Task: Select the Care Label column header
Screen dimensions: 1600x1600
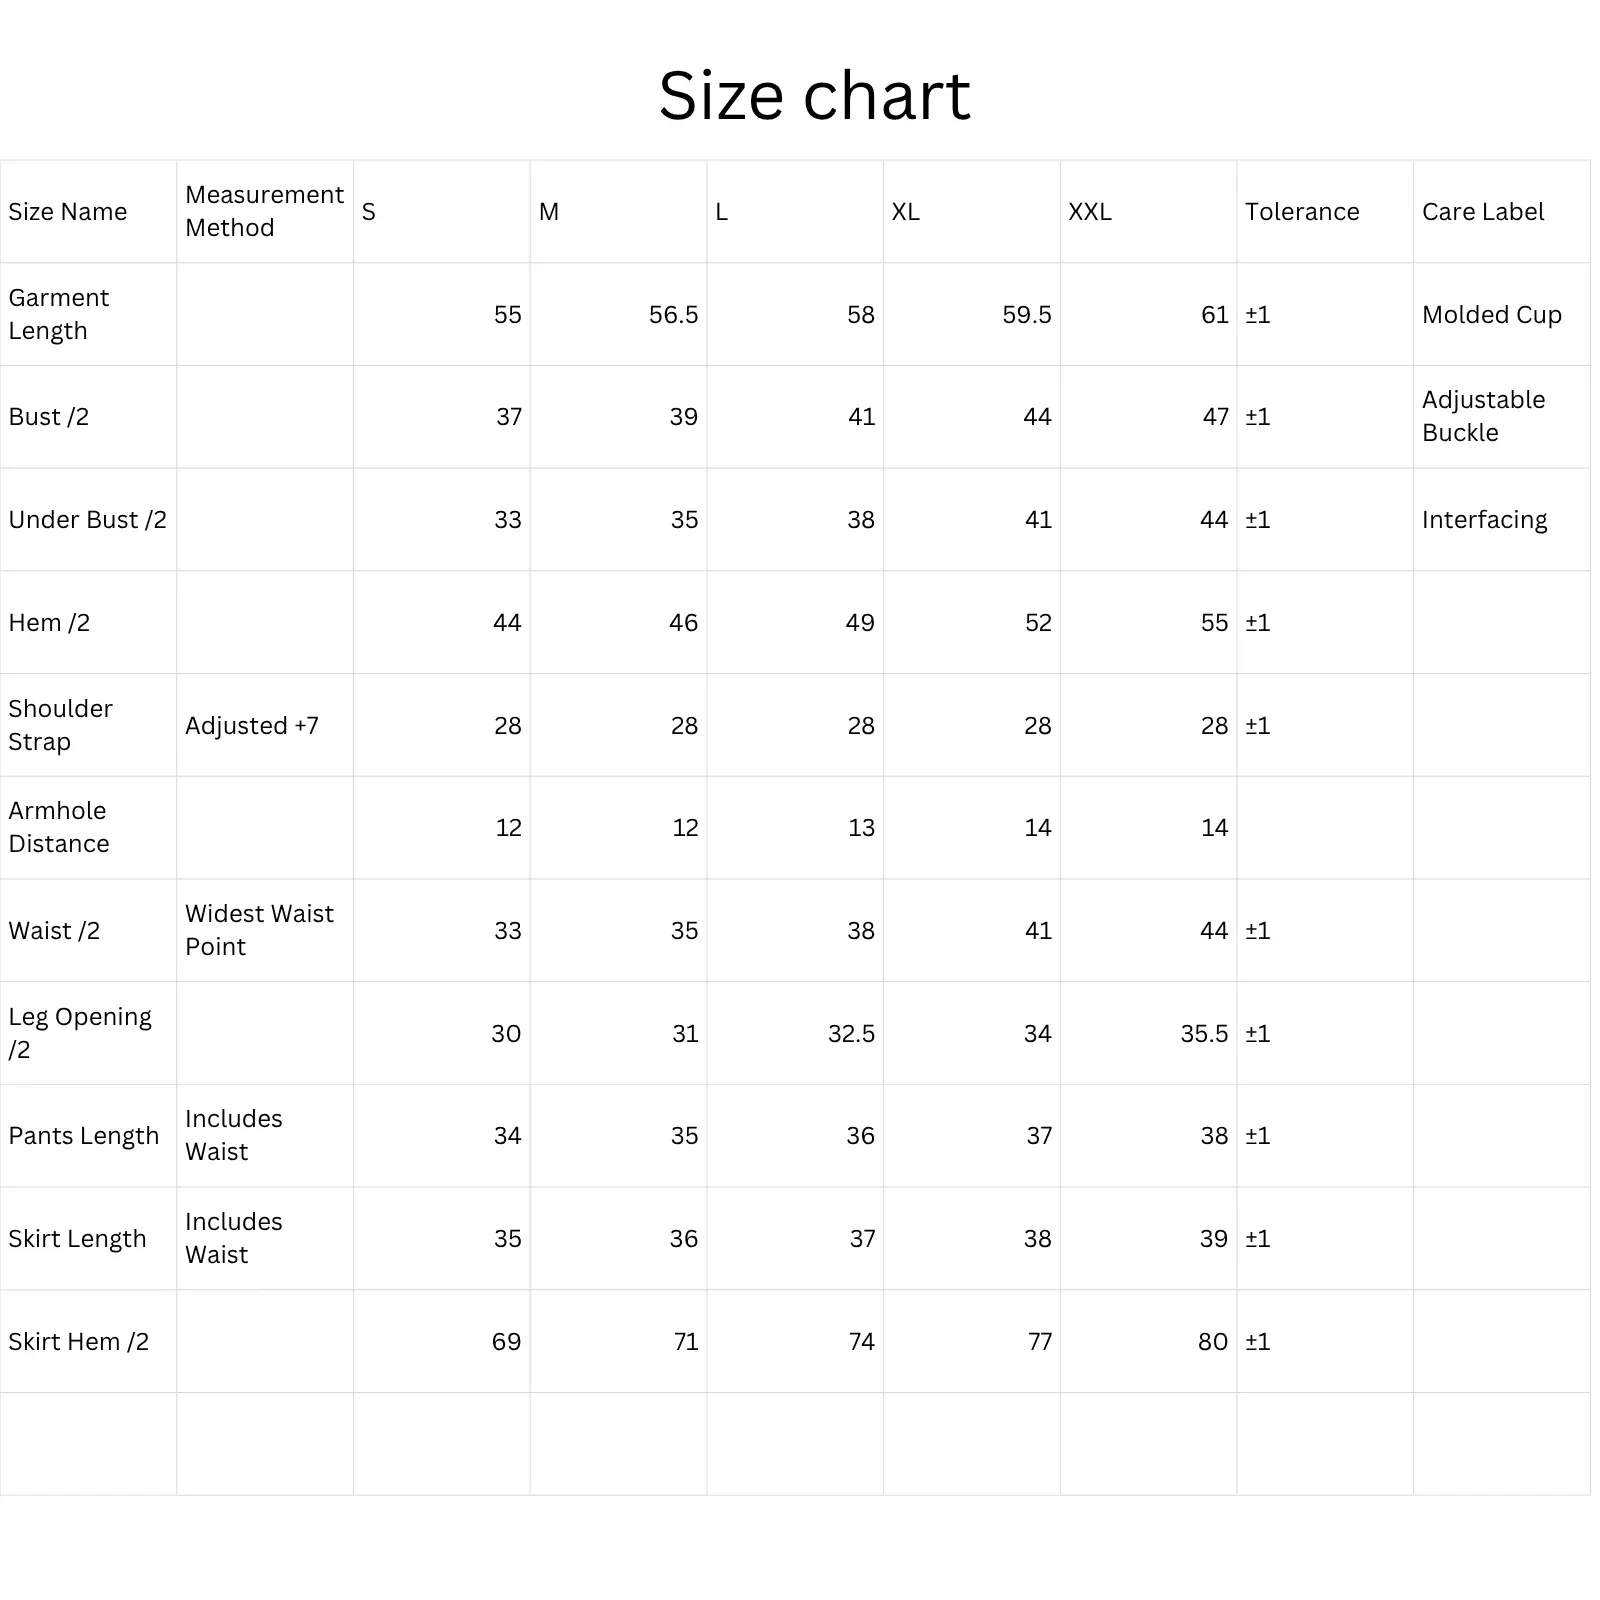Action: [x=1483, y=212]
